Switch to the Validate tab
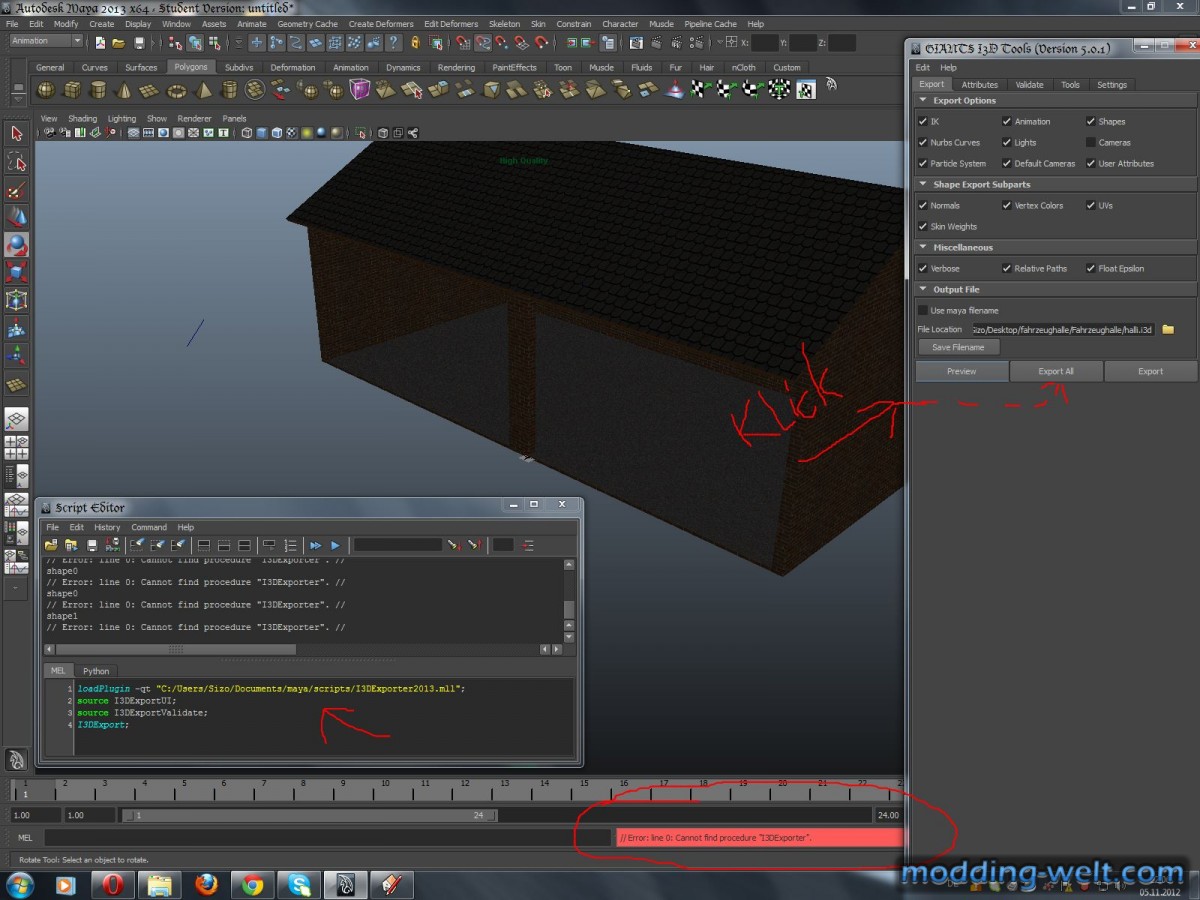Viewport: 1200px width, 900px height. pyautogui.click(x=1029, y=85)
